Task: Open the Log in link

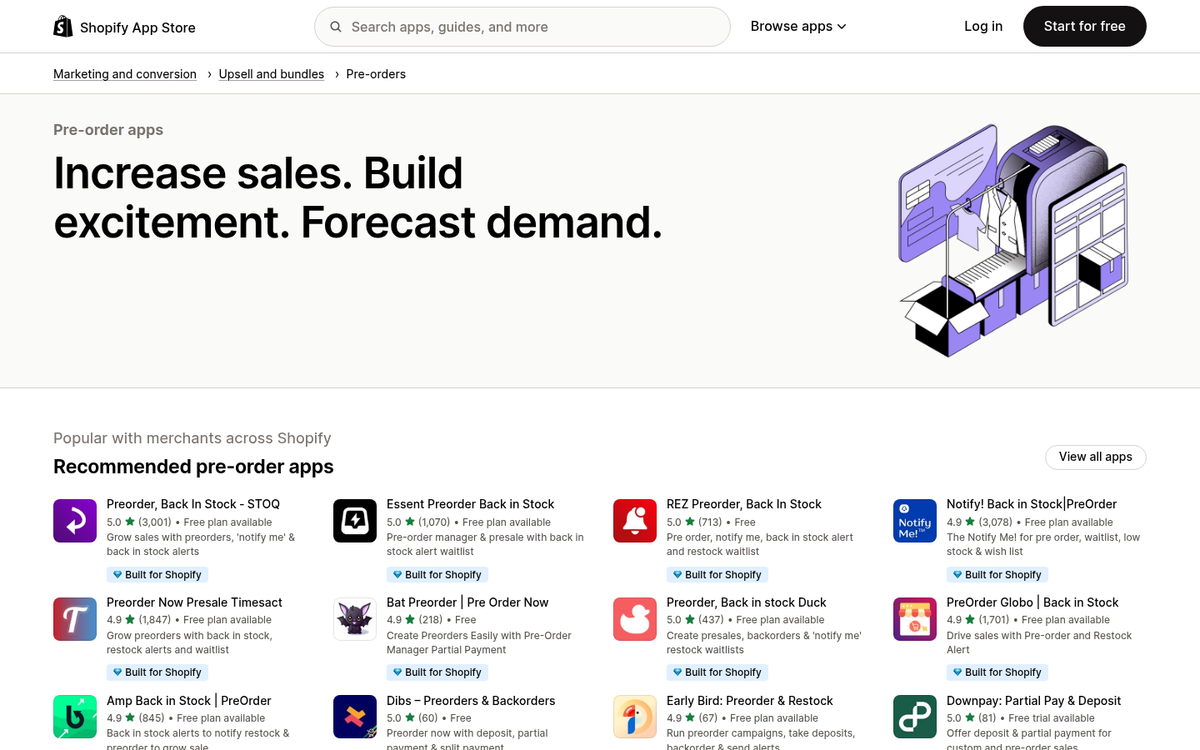Action: (x=983, y=26)
